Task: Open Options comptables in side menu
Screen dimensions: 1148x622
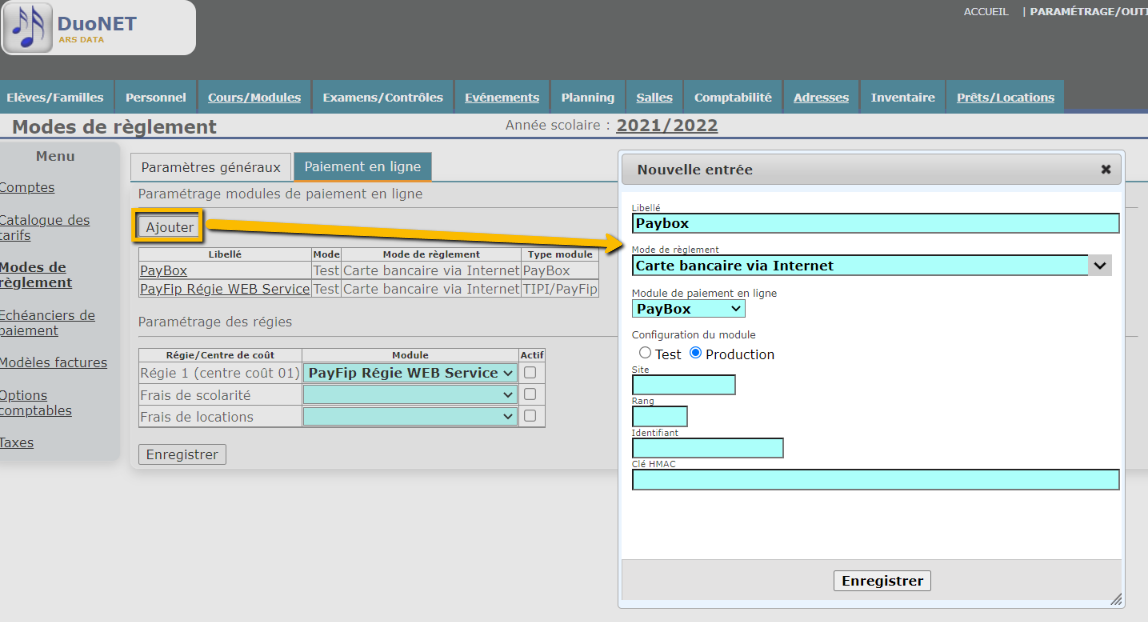Action: tap(36, 402)
